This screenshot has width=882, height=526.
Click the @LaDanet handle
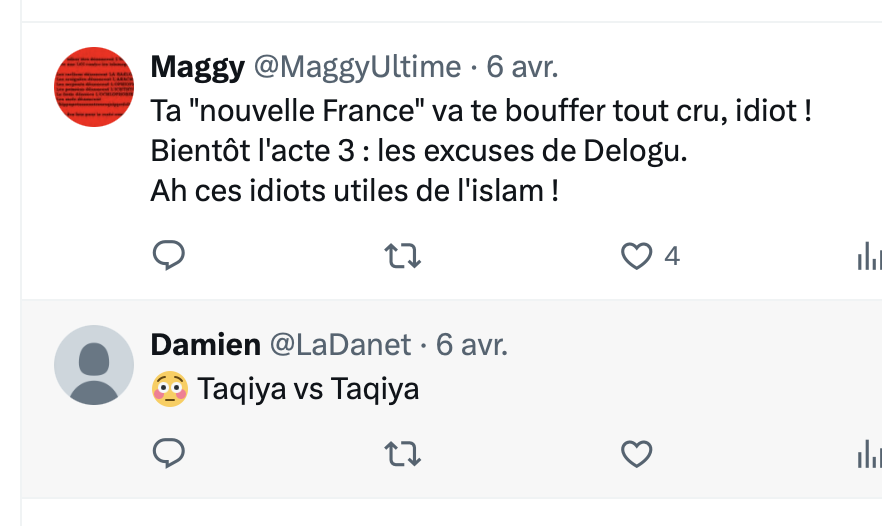pyautogui.click(x=341, y=345)
